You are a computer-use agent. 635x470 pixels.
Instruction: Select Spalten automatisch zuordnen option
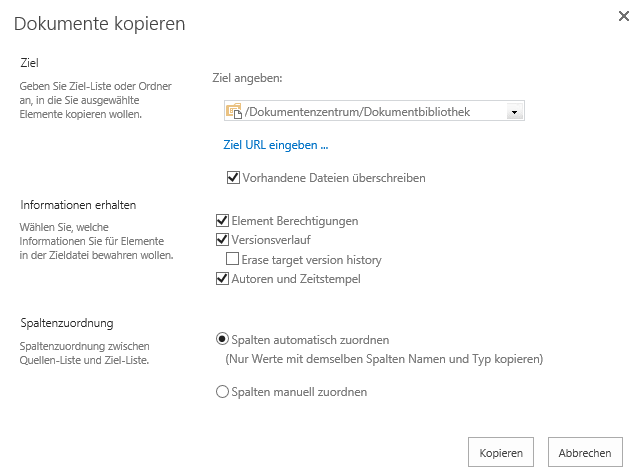pos(222,339)
